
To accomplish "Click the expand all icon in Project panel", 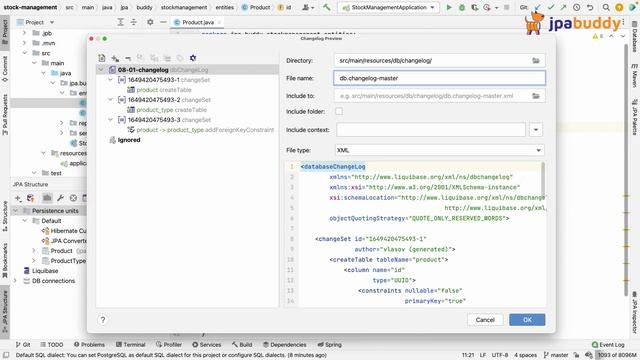I will [120, 22].
